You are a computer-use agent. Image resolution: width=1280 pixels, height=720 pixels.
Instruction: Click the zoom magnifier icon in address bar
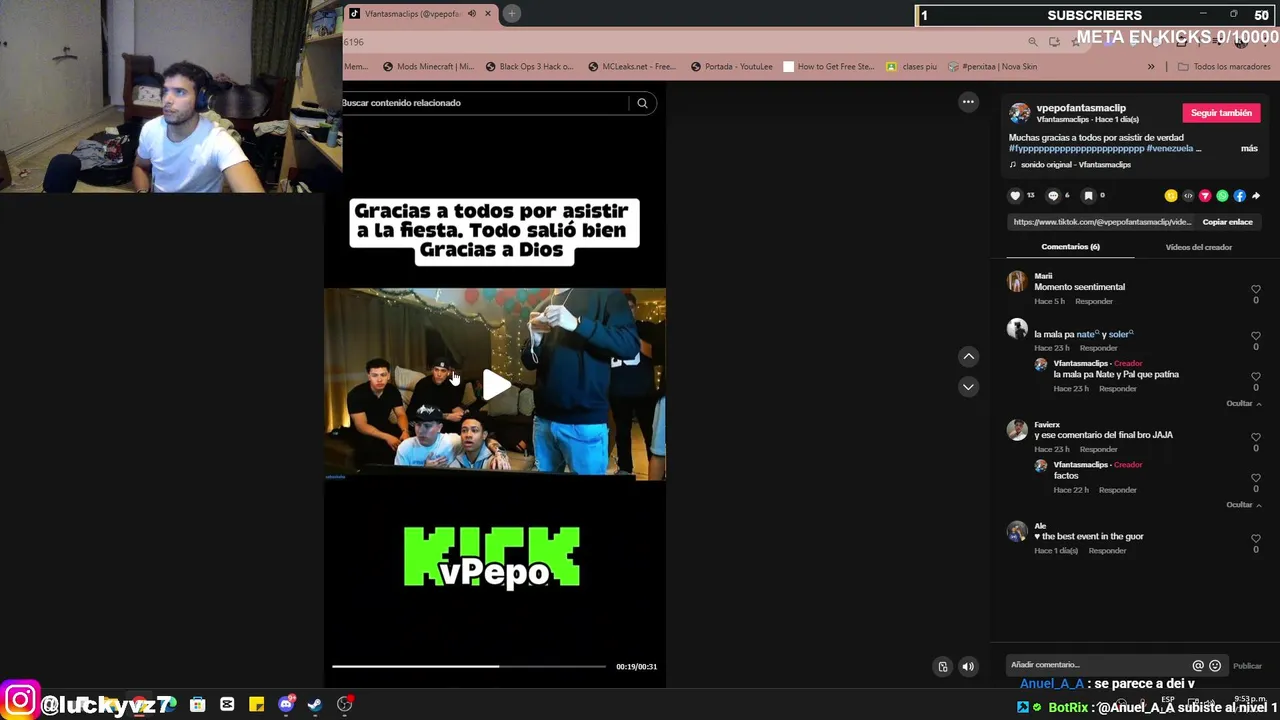click(x=1032, y=42)
